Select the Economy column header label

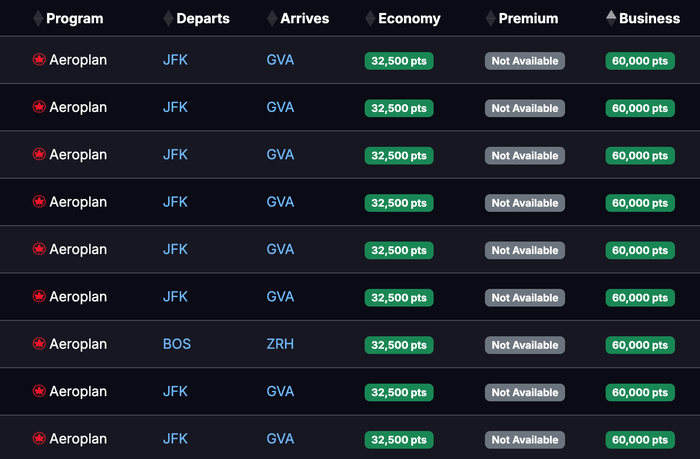click(x=409, y=18)
